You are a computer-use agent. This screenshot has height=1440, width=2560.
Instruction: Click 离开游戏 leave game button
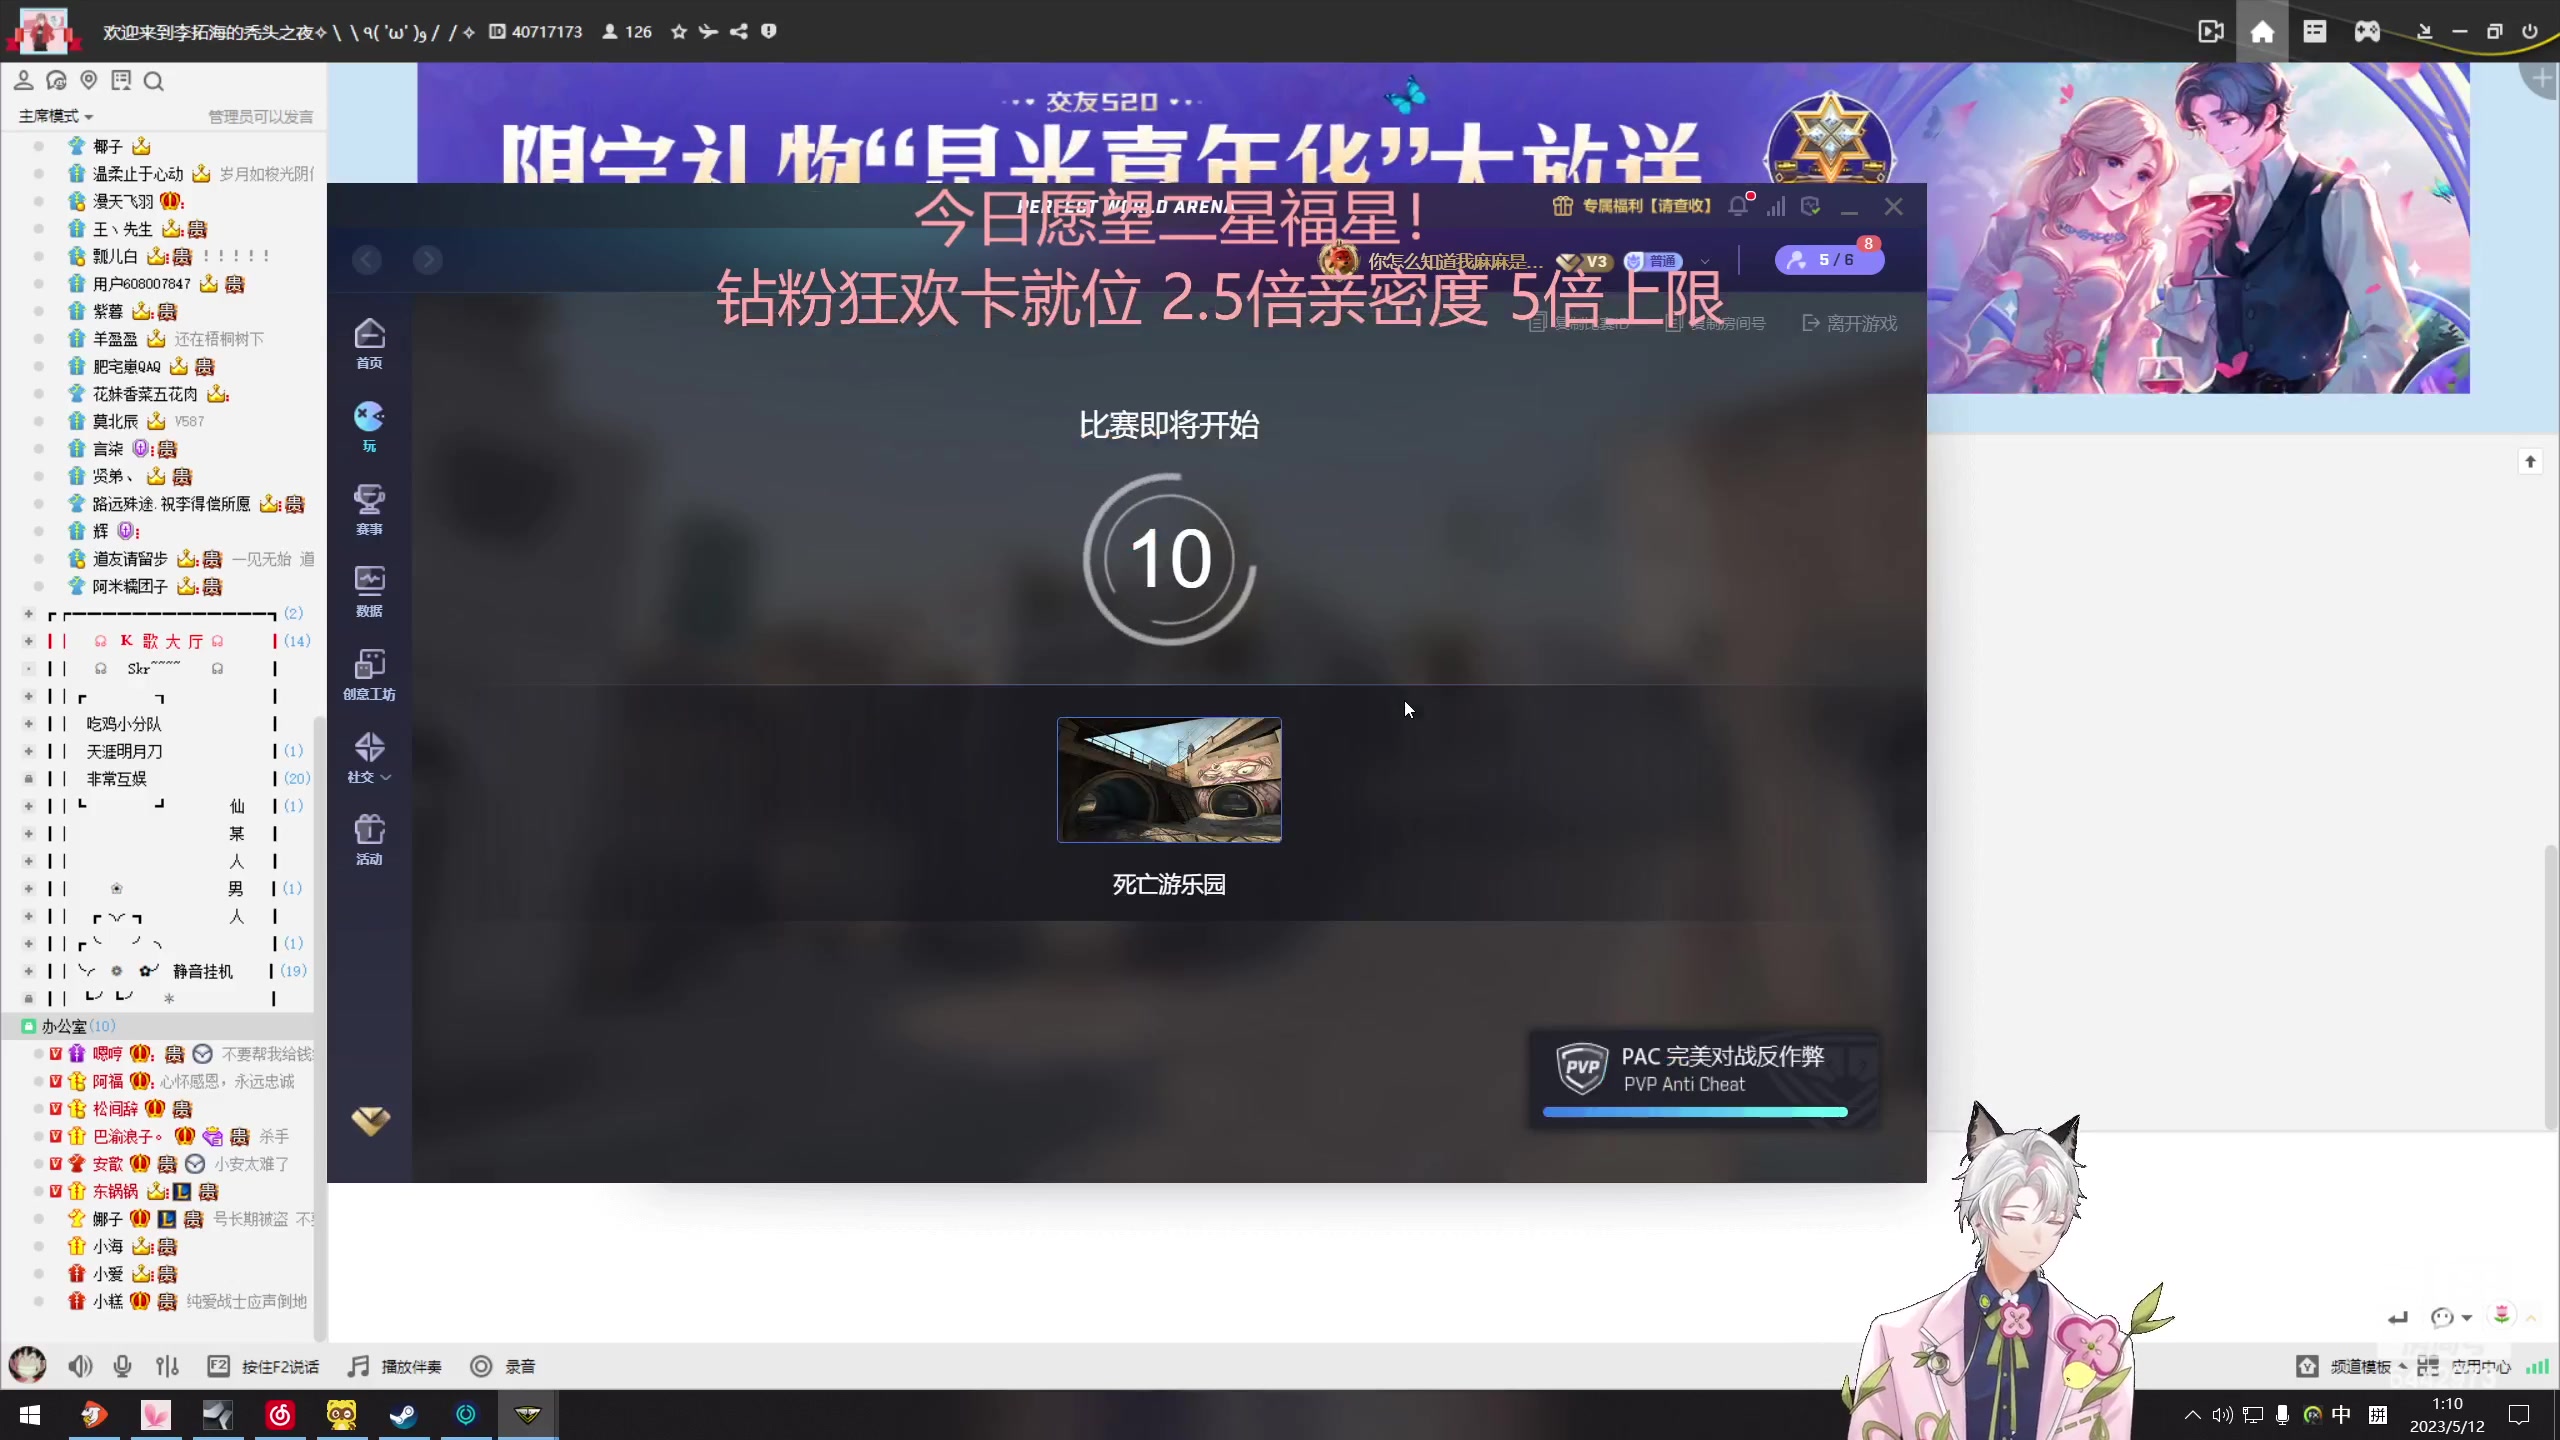click(x=1850, y=323)
